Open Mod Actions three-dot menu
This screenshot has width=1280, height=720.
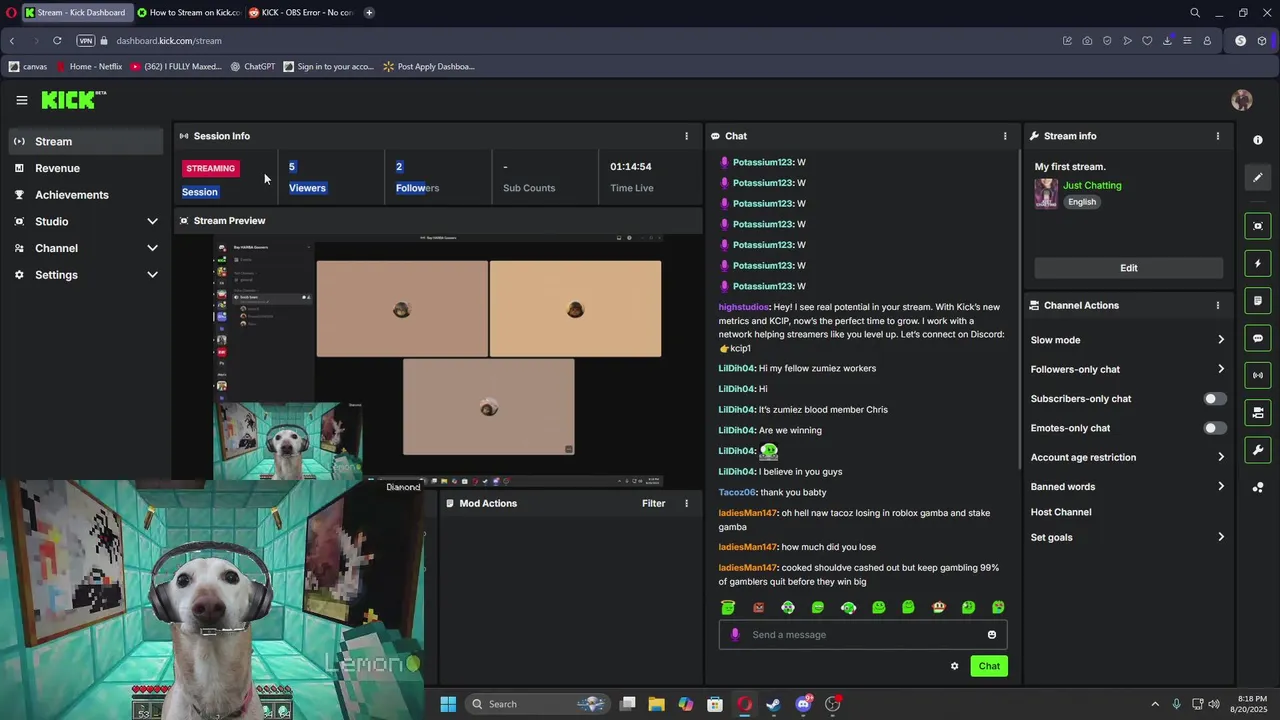tap(686, 503)
